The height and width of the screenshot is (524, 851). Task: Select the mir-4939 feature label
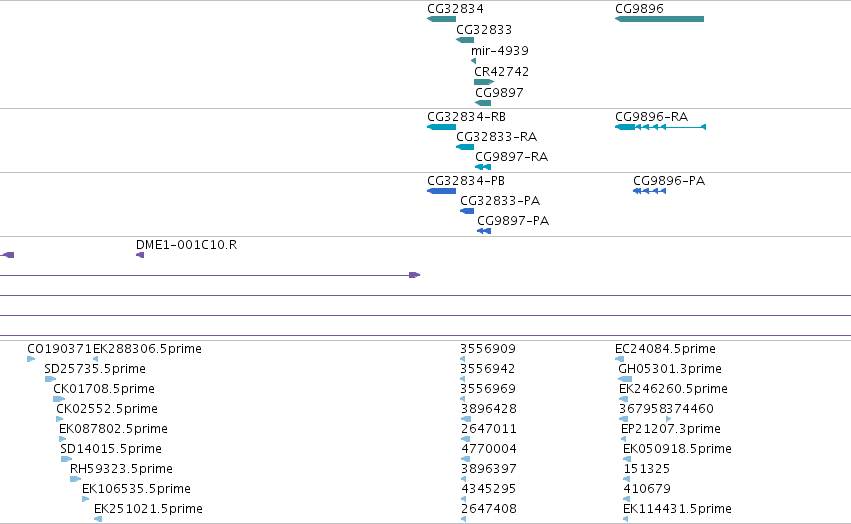499,50
